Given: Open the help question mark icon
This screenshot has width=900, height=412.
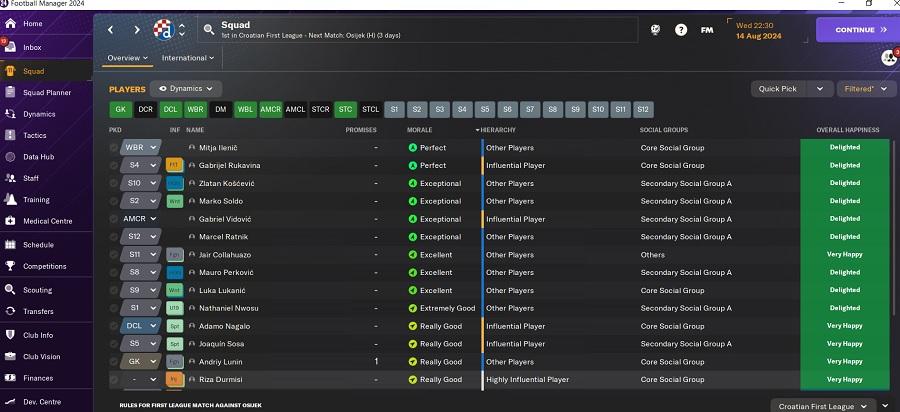Looking at the screenshot, I should 680,30.
